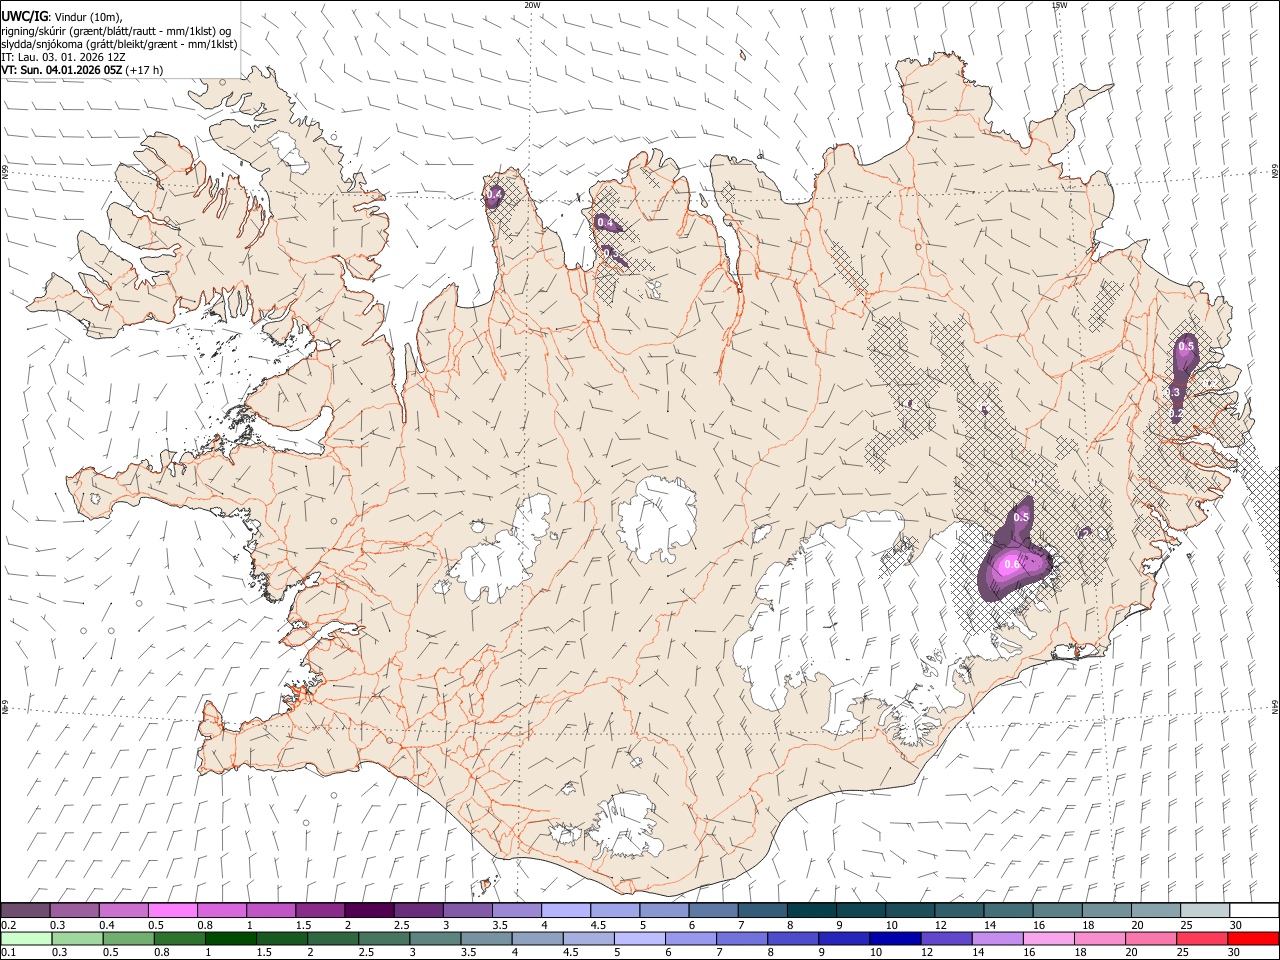Click the 'IT: Lau. 03. 01. 2026 12Z' line
The image size is (1280, 960).
point(64,58)
